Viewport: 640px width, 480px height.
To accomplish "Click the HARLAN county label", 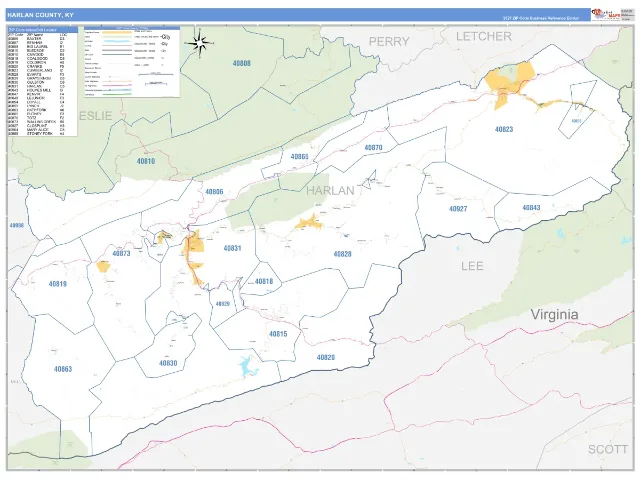I will pos(330,191).
